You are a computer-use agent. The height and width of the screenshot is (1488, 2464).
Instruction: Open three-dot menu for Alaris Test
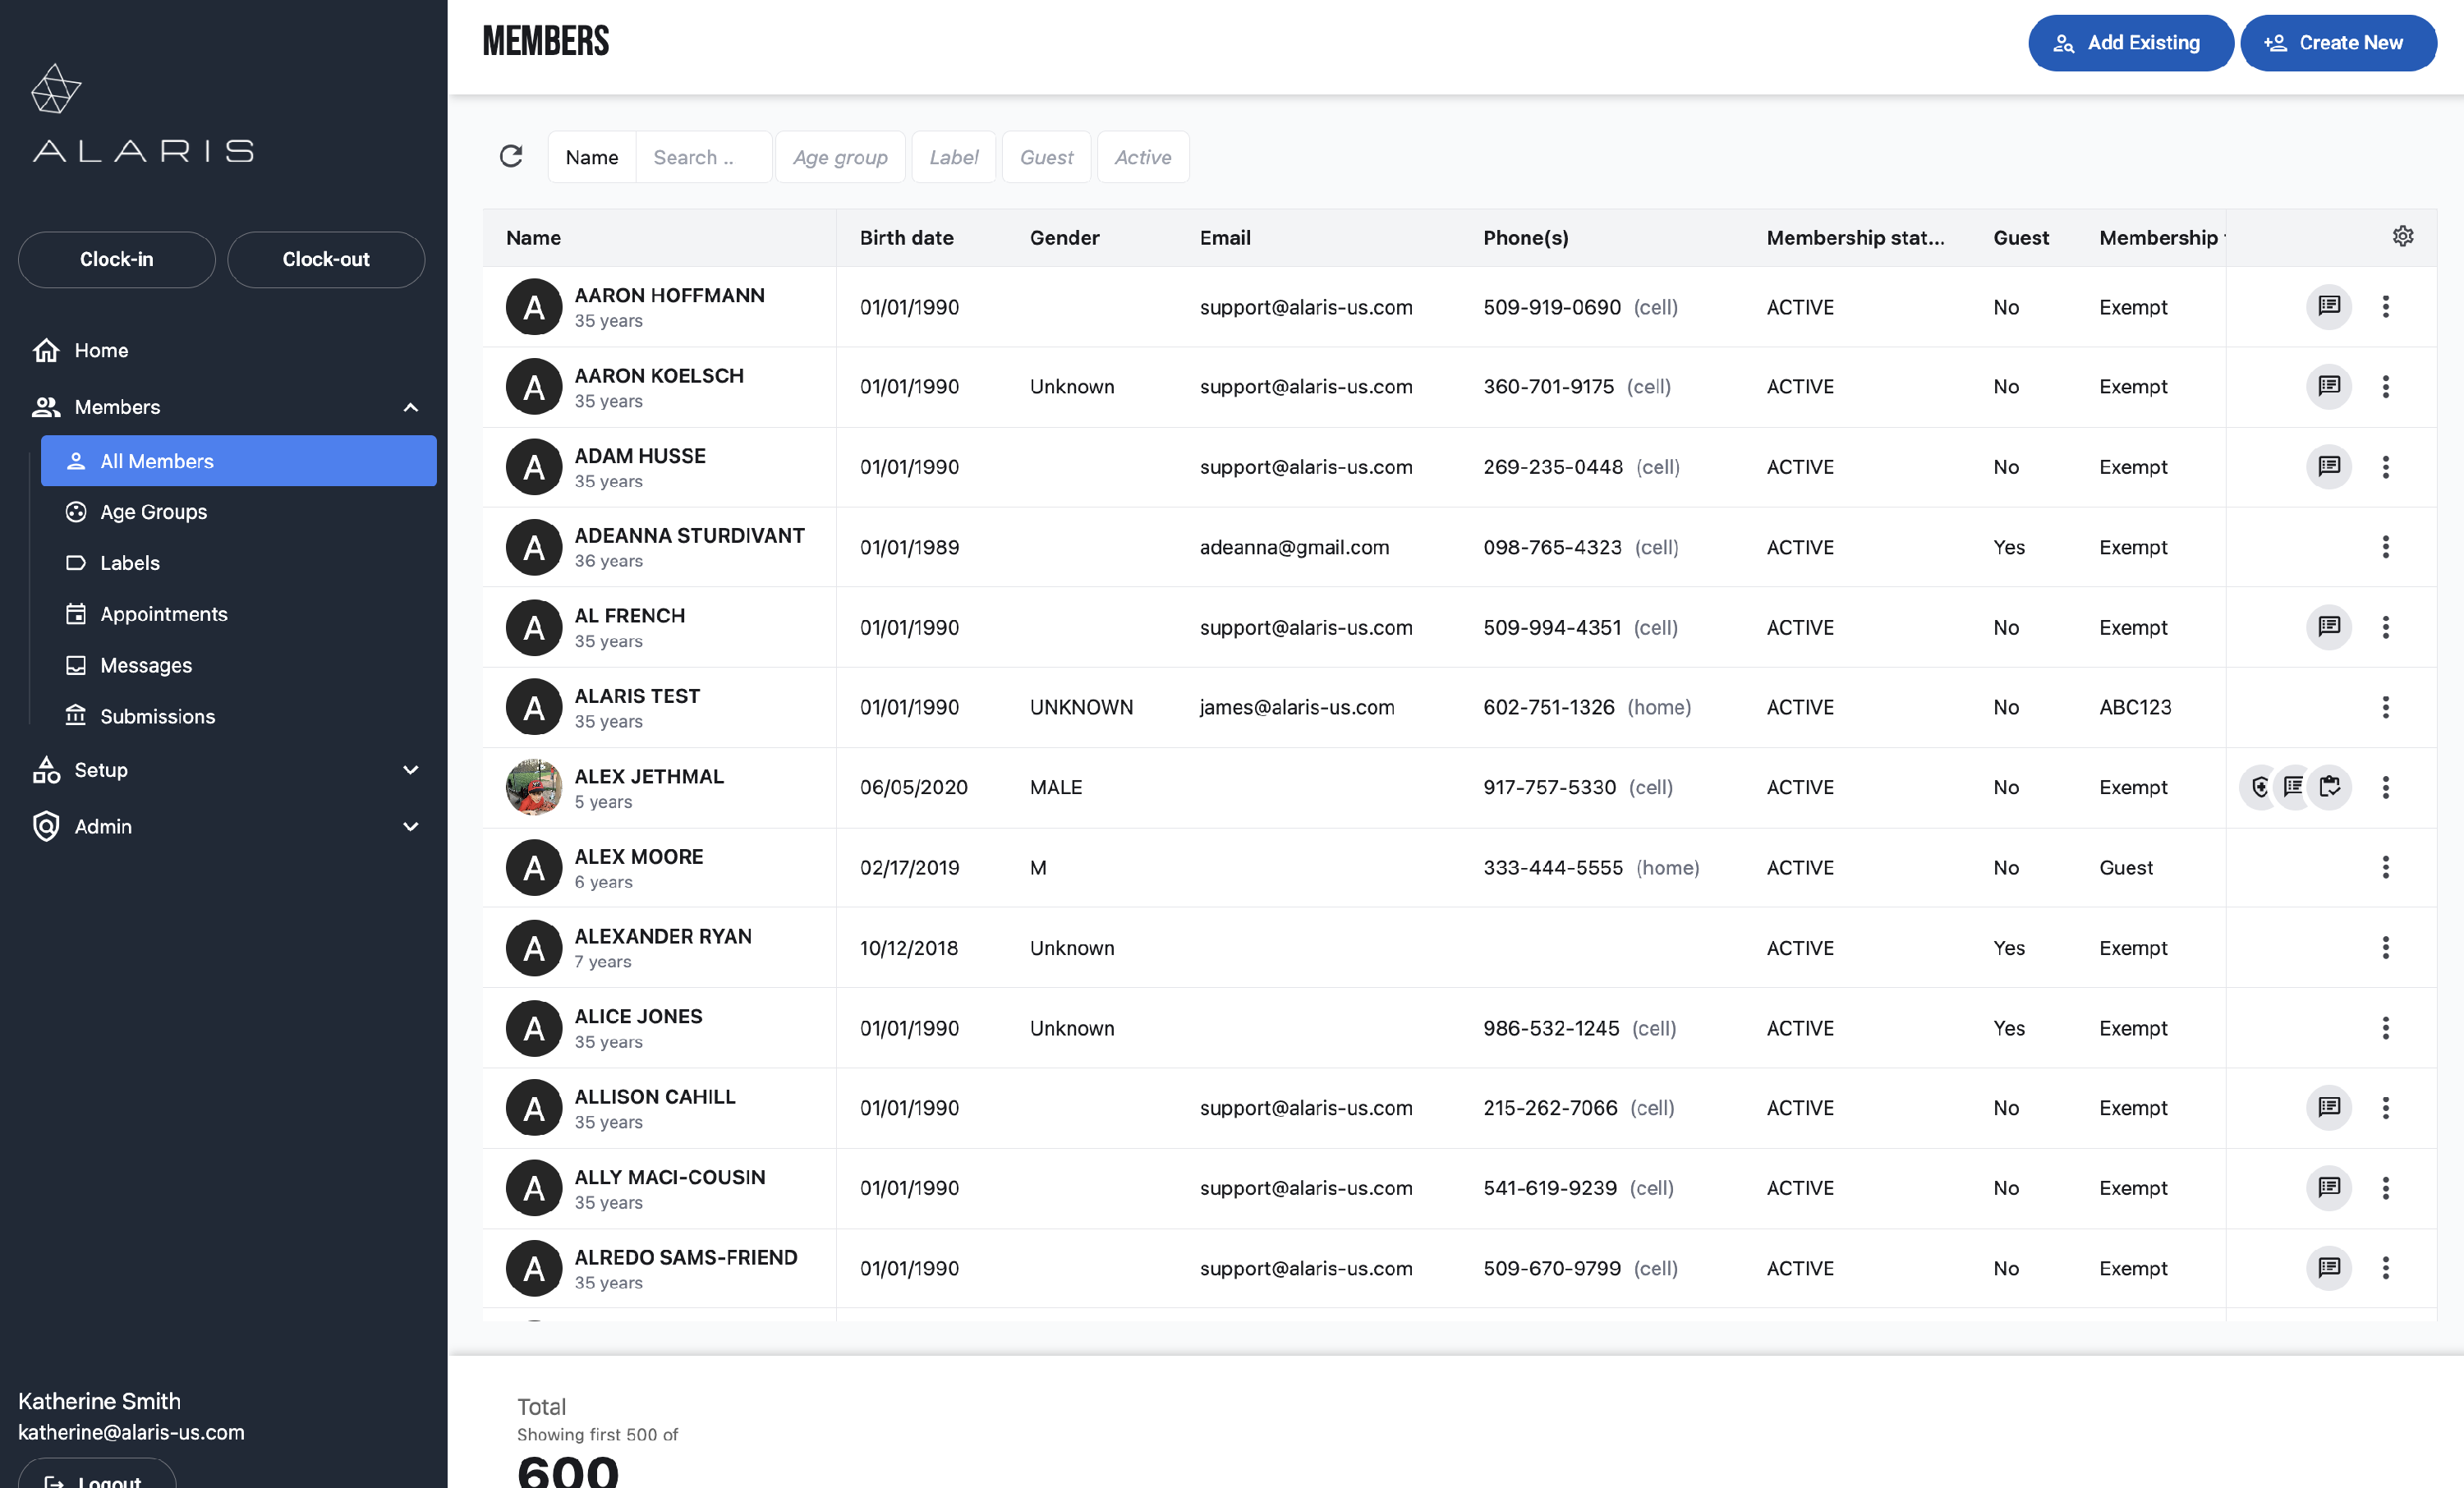pyautogui.click(x=2385, y=707)
